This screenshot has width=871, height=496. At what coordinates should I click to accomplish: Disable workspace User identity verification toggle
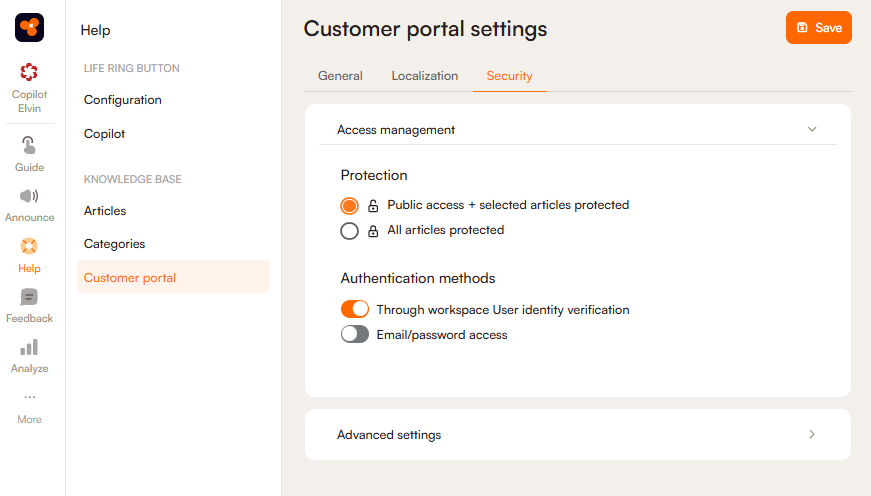(x=355, y=310)
